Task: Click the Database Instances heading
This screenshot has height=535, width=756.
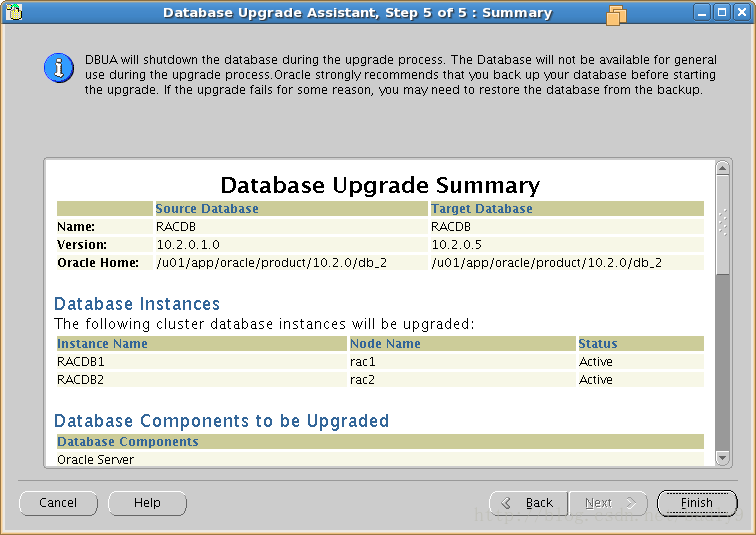Action: click(x=137, y=304)
